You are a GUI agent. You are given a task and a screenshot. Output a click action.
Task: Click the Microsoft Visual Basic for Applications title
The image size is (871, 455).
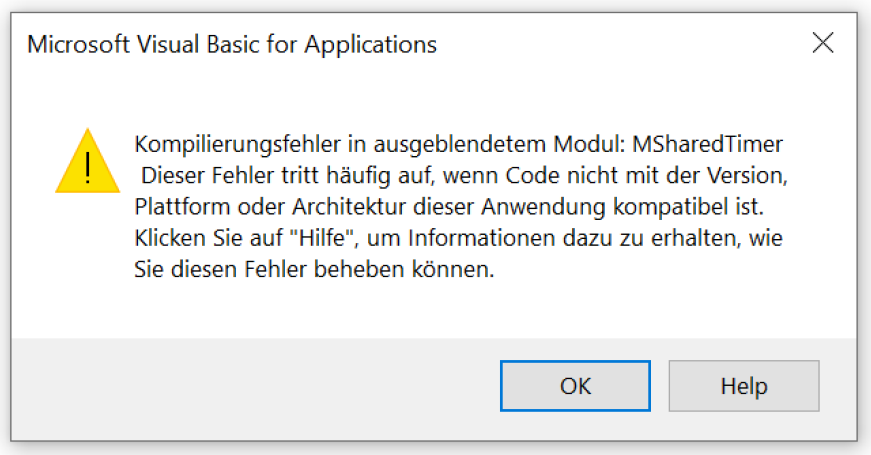click(x=232, y=44)
